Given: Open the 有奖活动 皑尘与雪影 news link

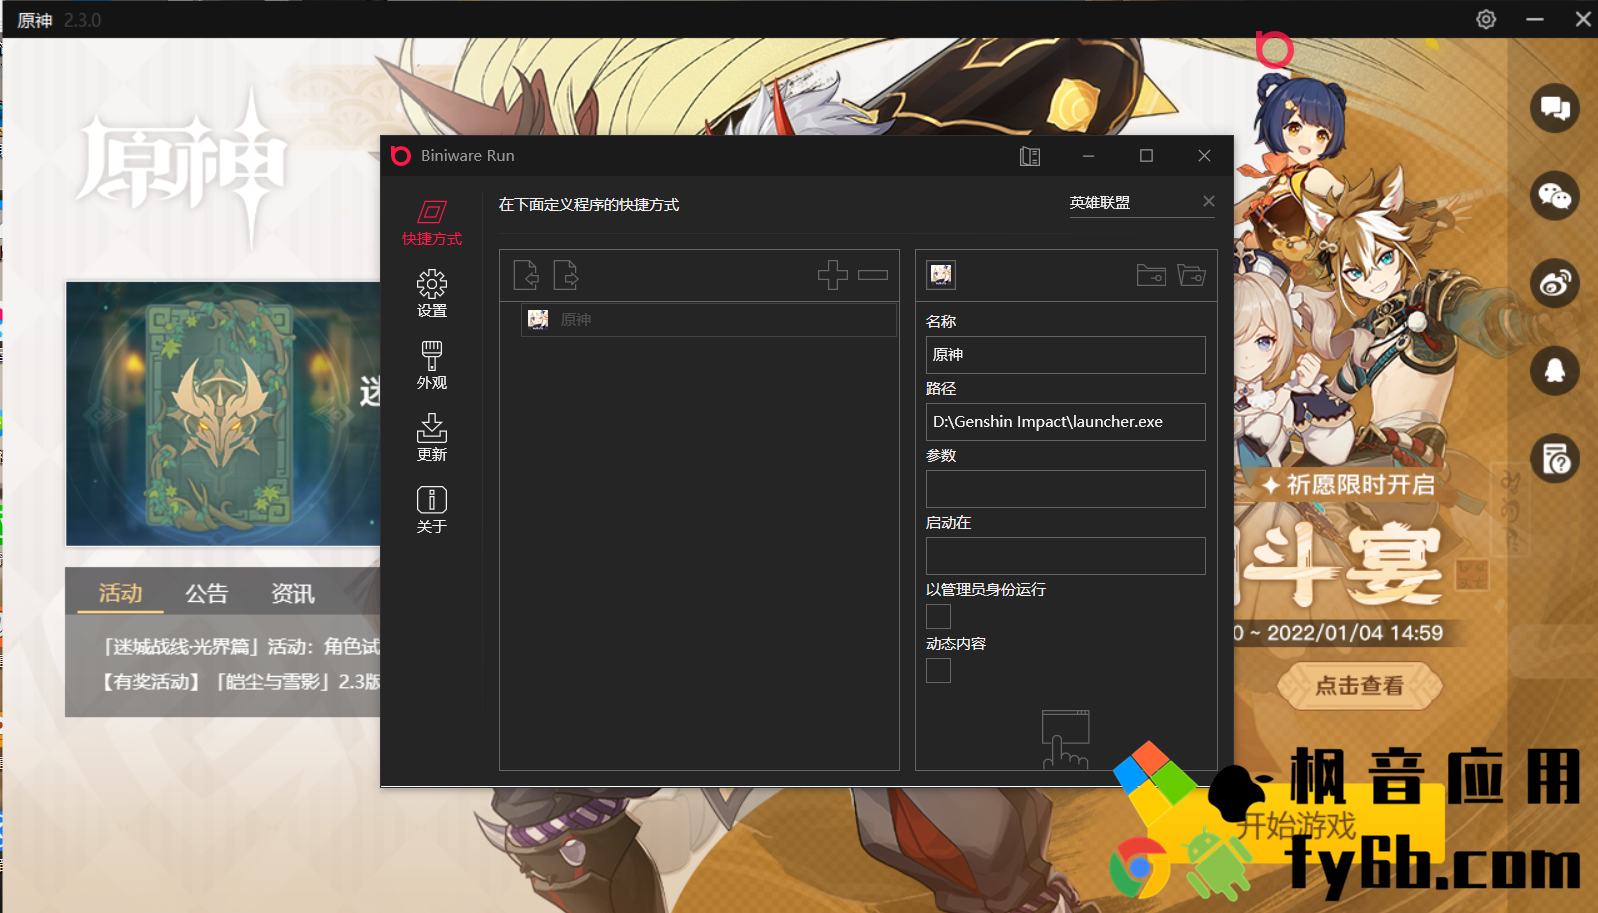Looking at the screenshot, I should coord(240,682).
